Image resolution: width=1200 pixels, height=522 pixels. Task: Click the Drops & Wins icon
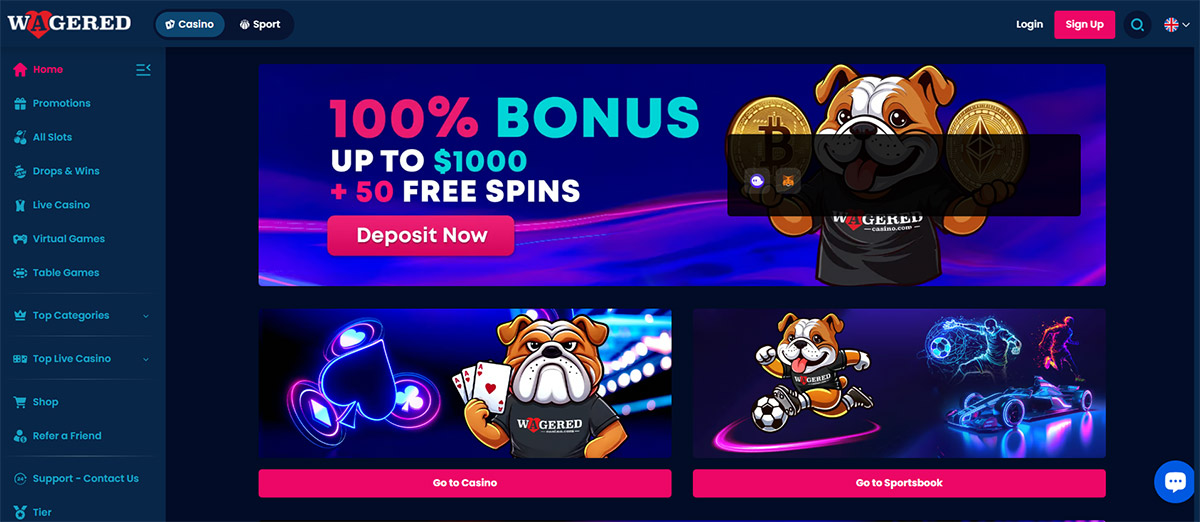pos(21,171)
